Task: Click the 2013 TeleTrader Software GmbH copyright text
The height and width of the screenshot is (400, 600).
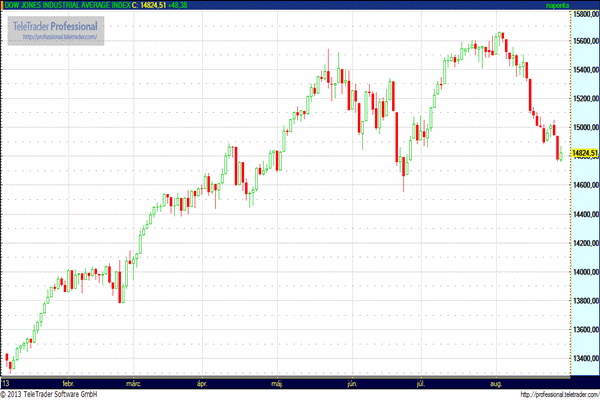Action: (50, 393)
